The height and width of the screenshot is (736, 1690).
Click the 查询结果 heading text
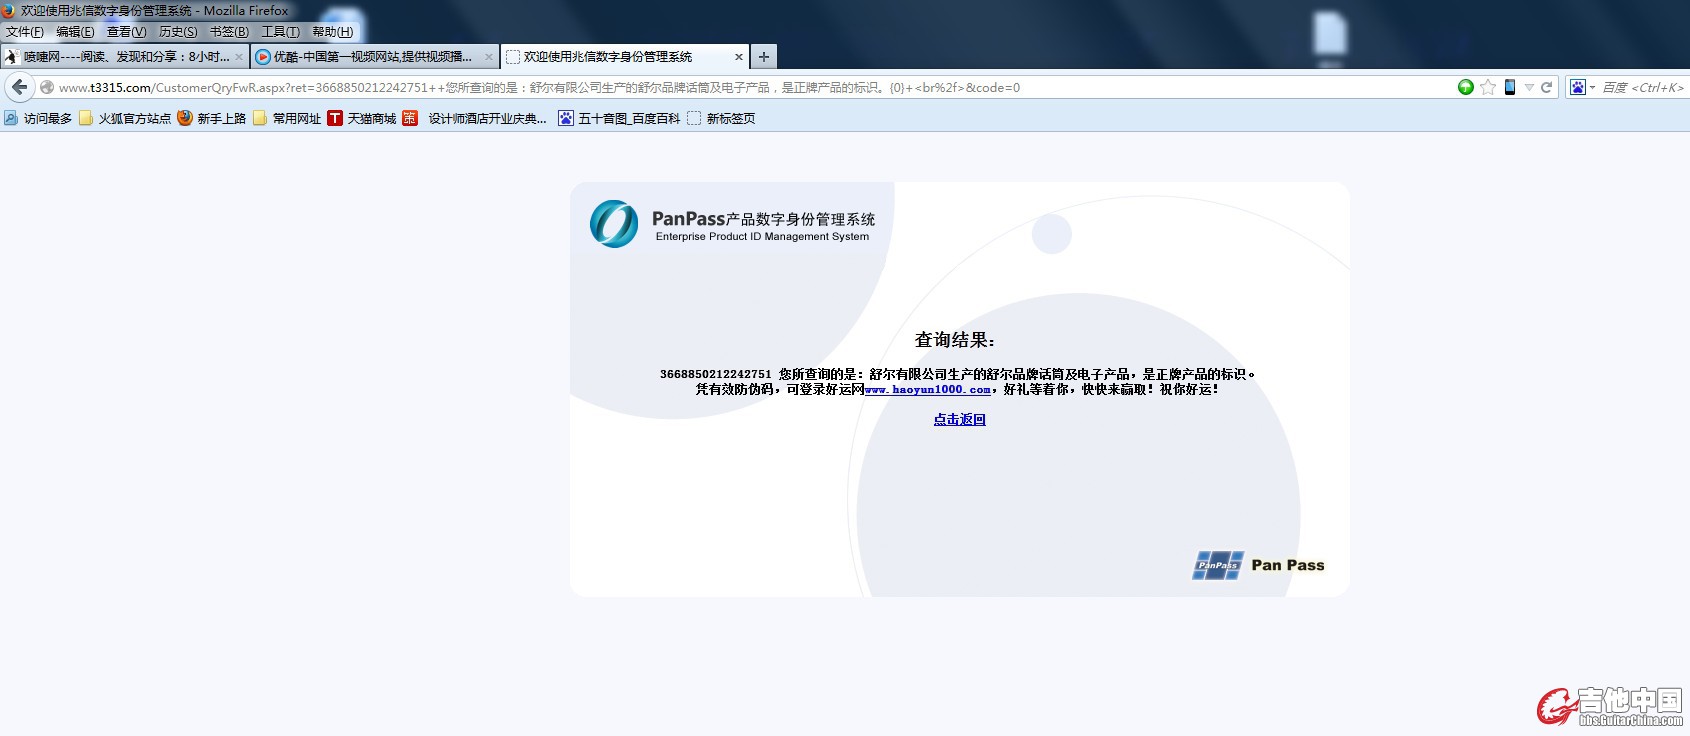[x=955, y=340]
